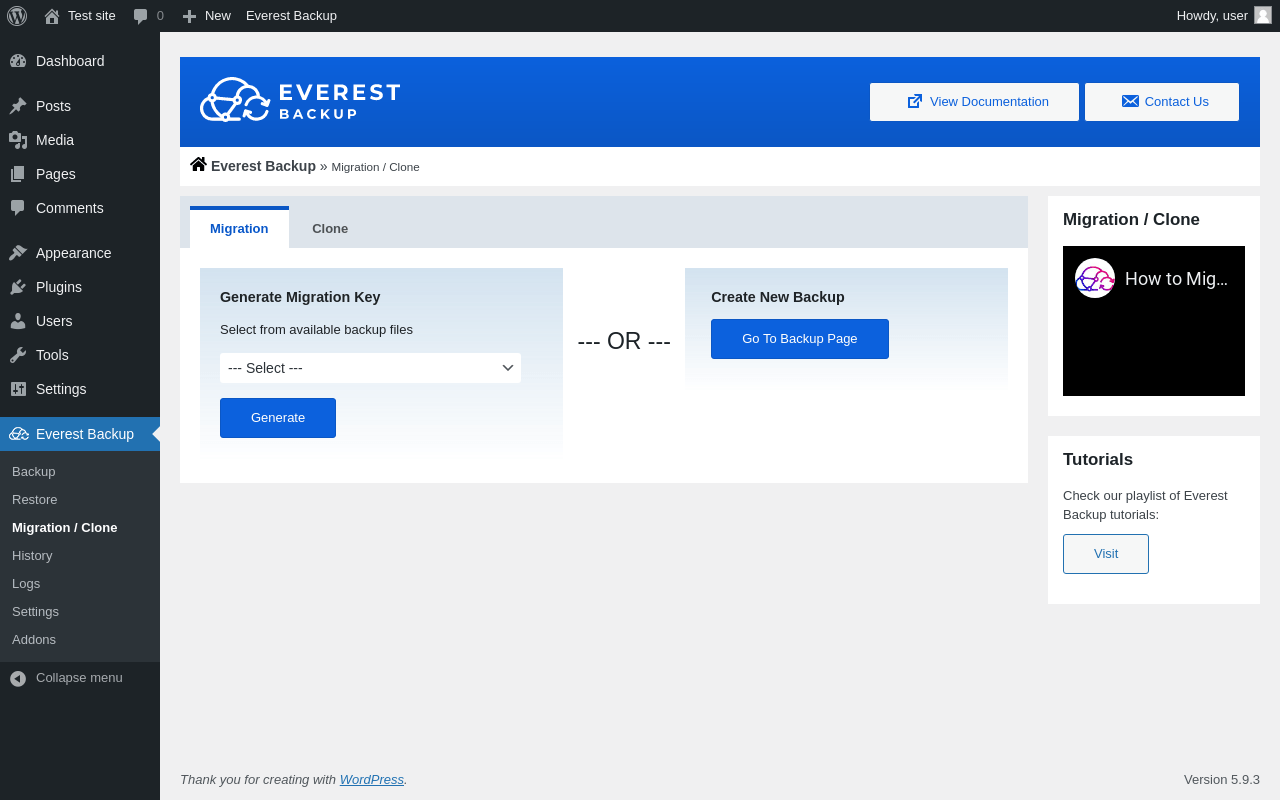Image resolution: width=1280 pixels, height=800 pixels.
Task: Click the external link icon on View Documentation
Action: tap(915, 101)
